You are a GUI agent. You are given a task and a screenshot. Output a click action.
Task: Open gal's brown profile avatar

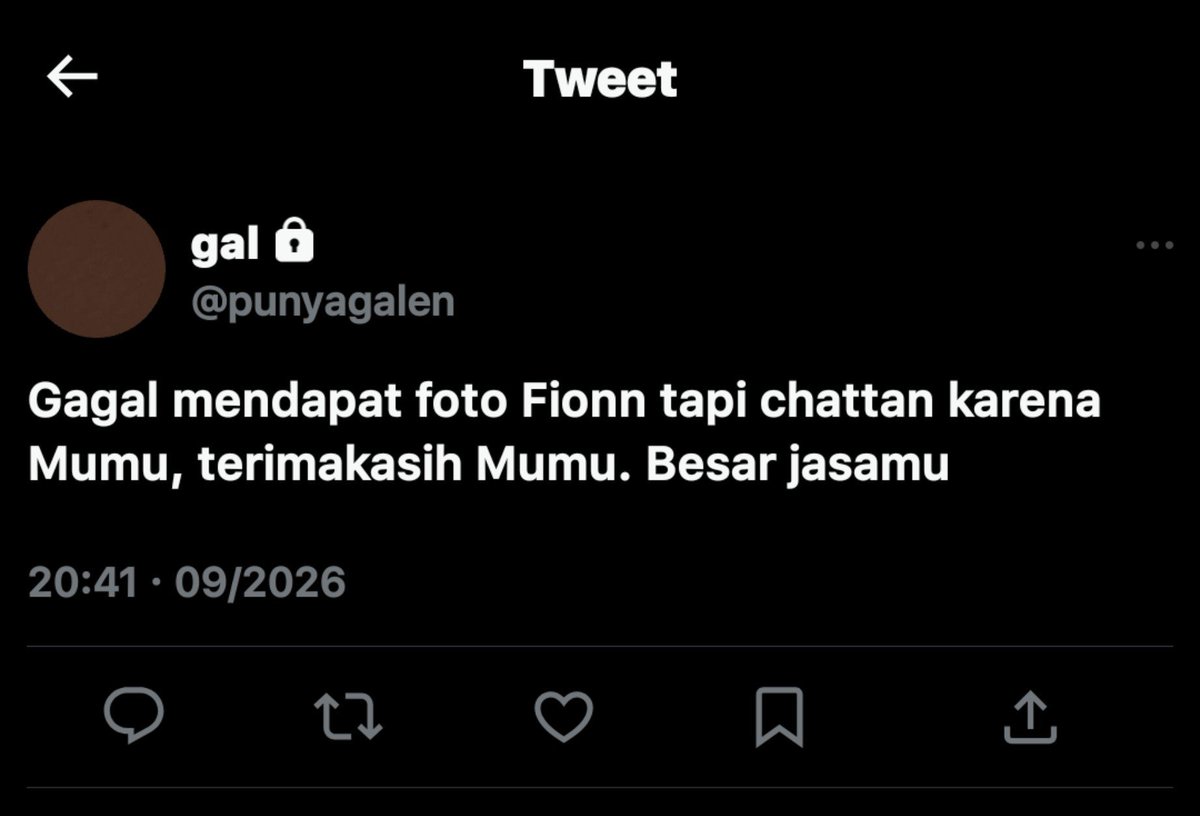(96, 269)
